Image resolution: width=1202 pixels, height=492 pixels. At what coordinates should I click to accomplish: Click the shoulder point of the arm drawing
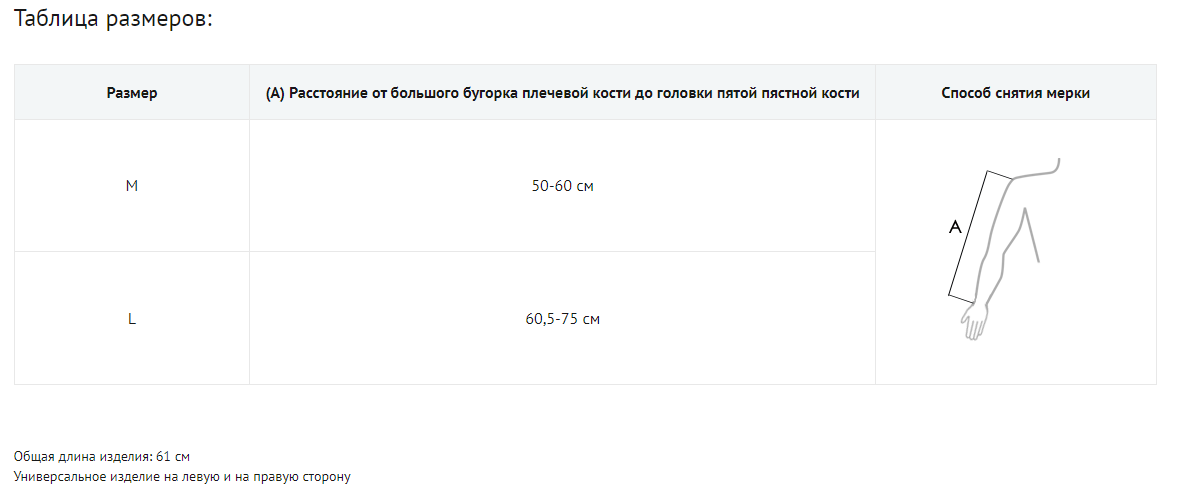[x=1014, y=179]
